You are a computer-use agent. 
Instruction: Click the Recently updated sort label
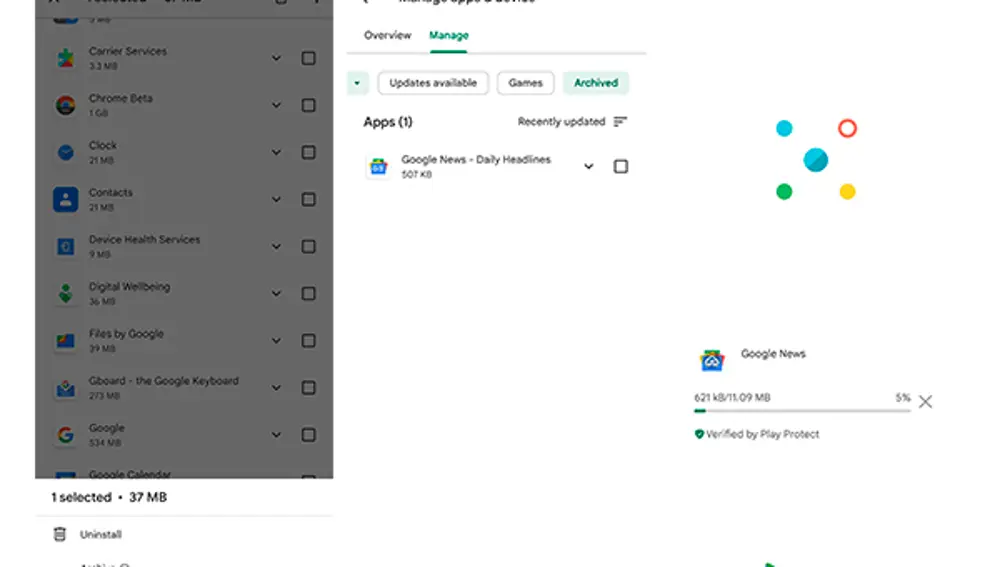(x=561, y=122)
